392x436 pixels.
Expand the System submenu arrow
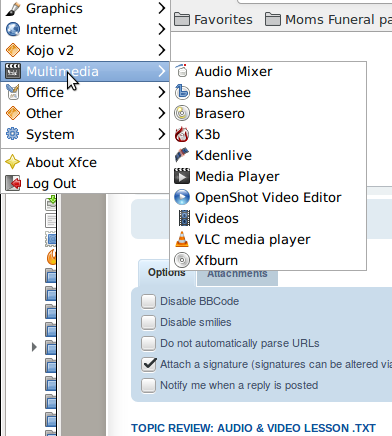(162, 134)
